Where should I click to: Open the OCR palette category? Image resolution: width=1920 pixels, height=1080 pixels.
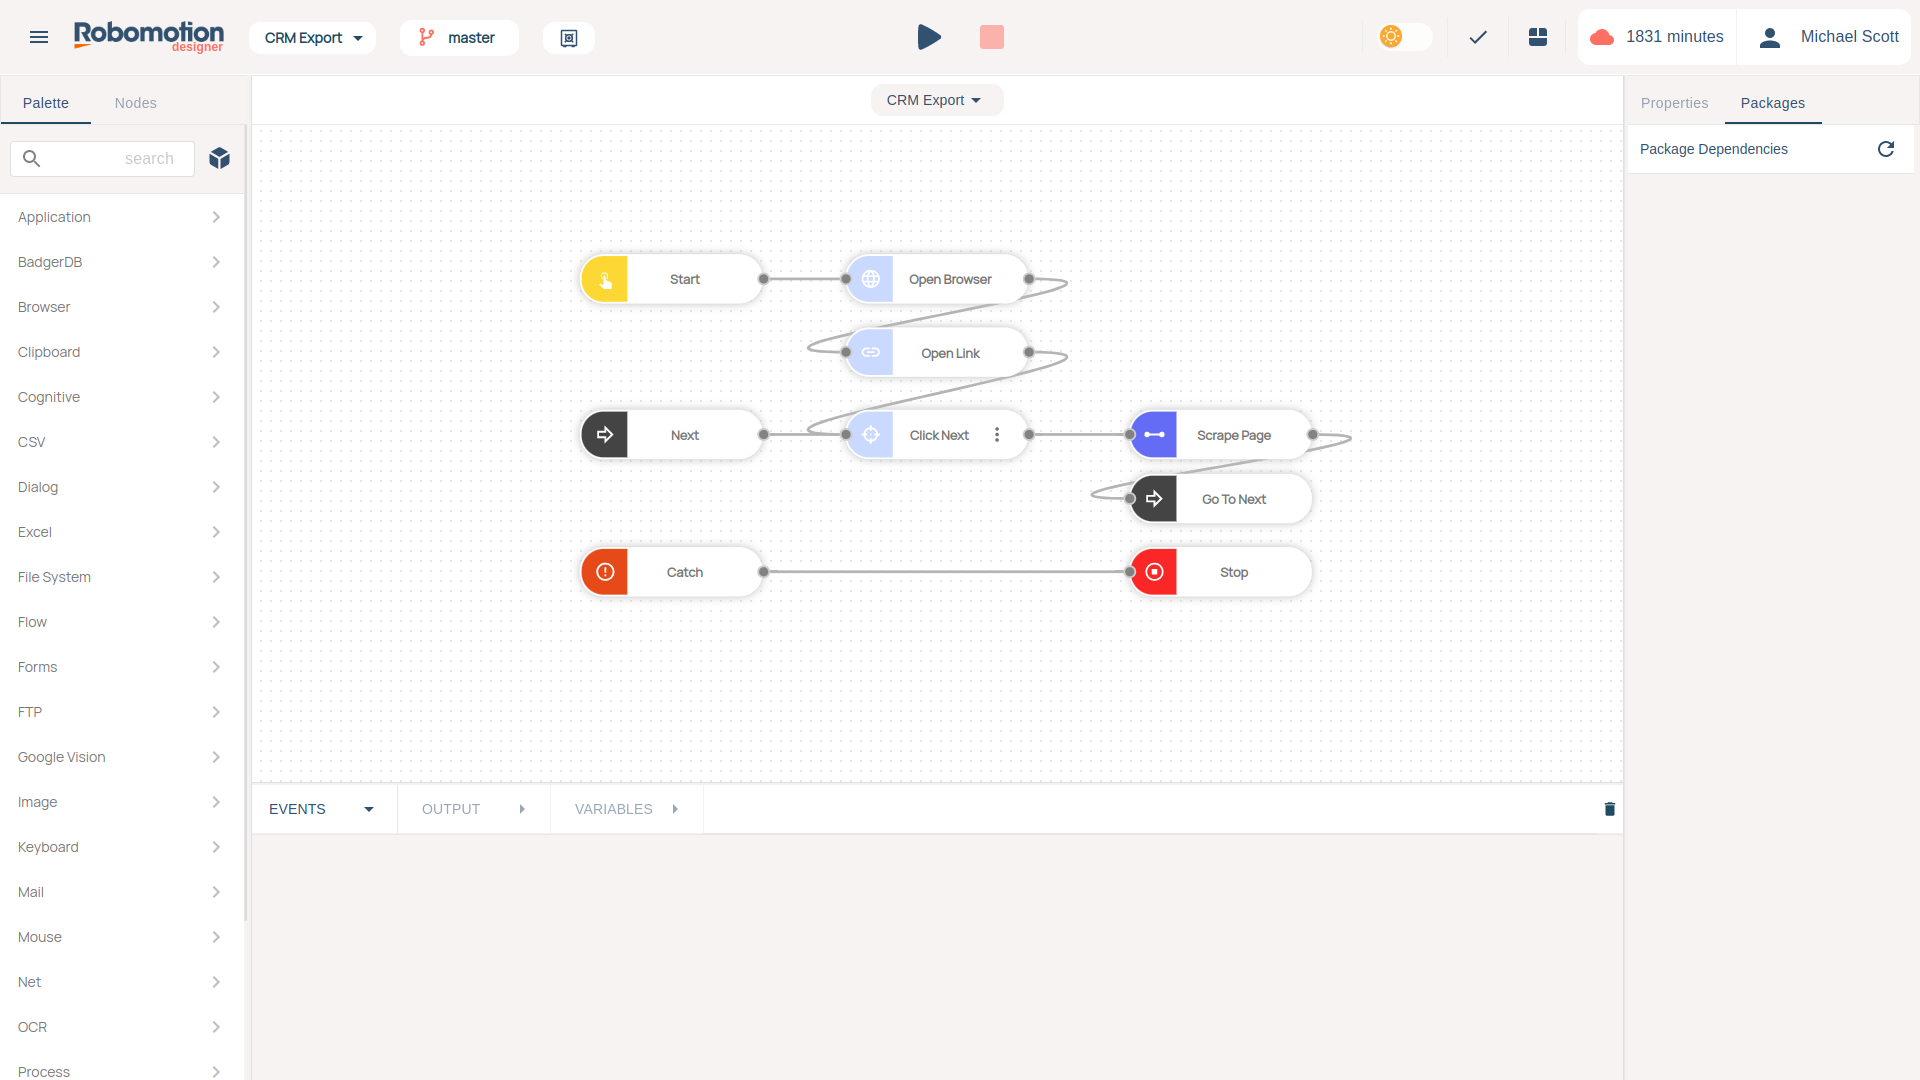tap(120, 1027)
